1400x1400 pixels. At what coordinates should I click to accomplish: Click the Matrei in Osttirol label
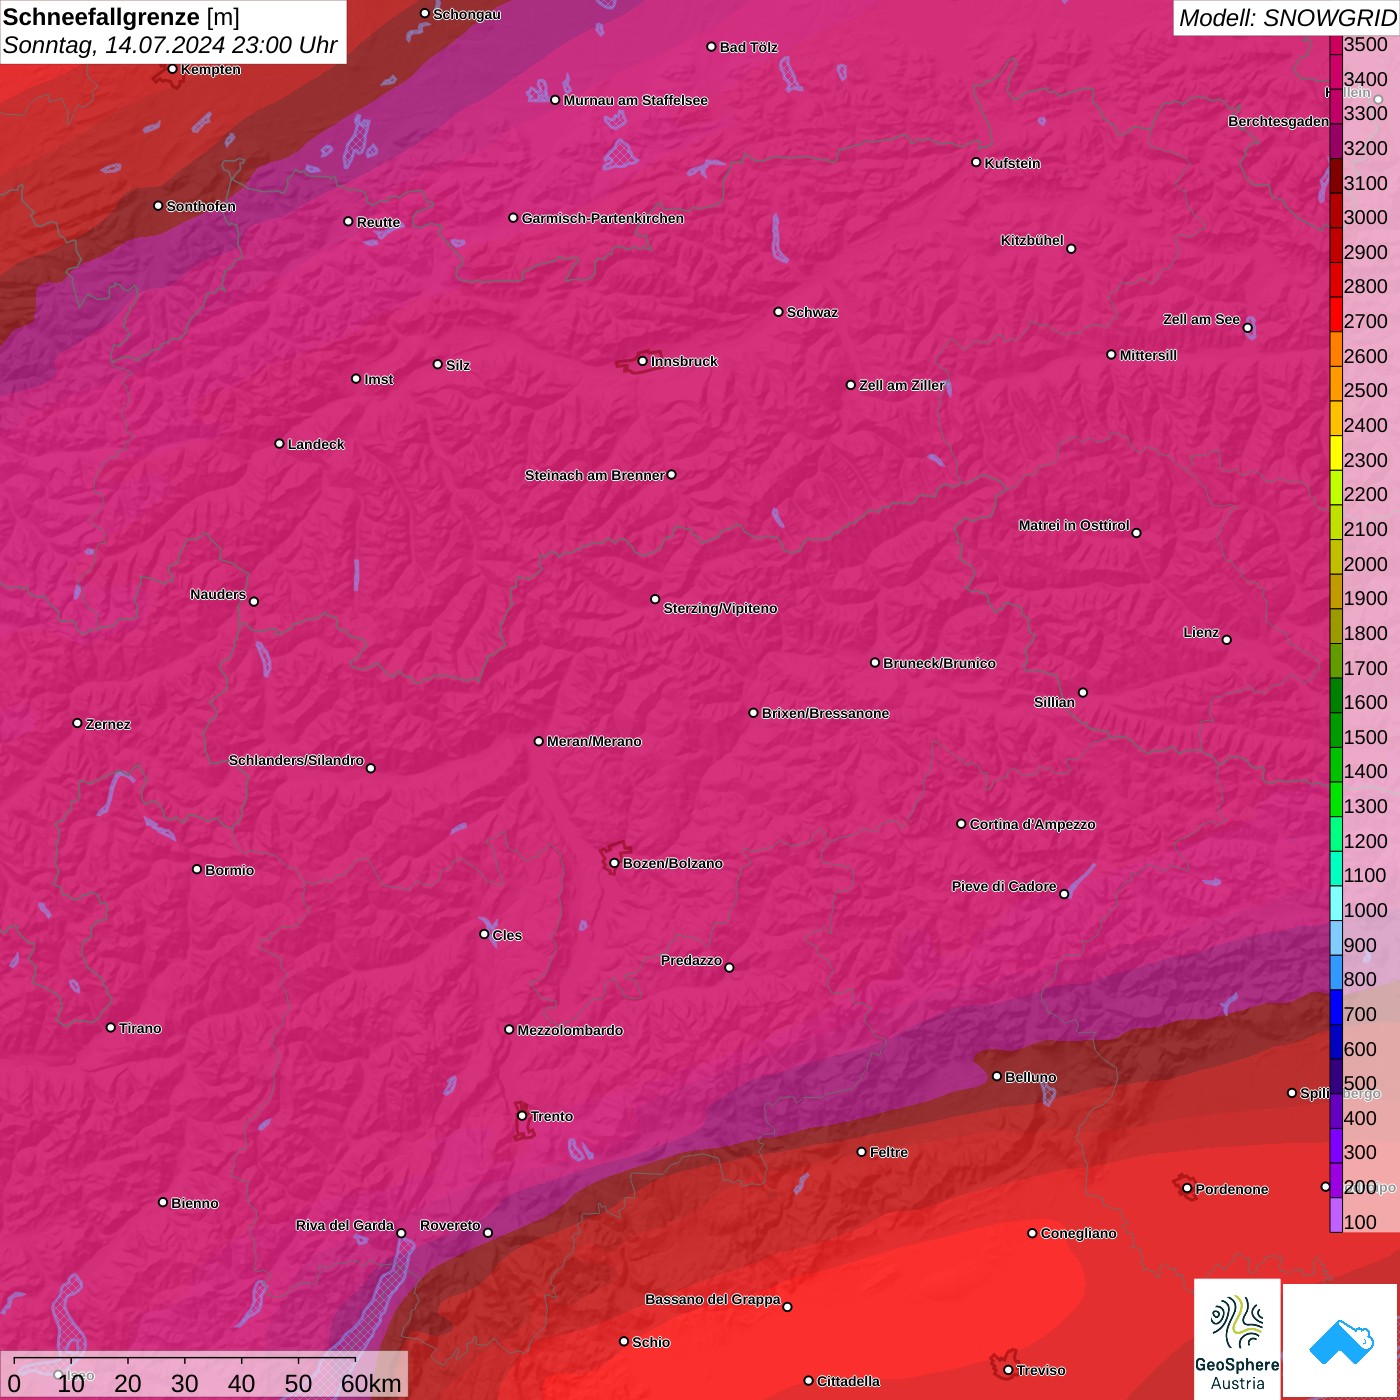point(1074,525)
